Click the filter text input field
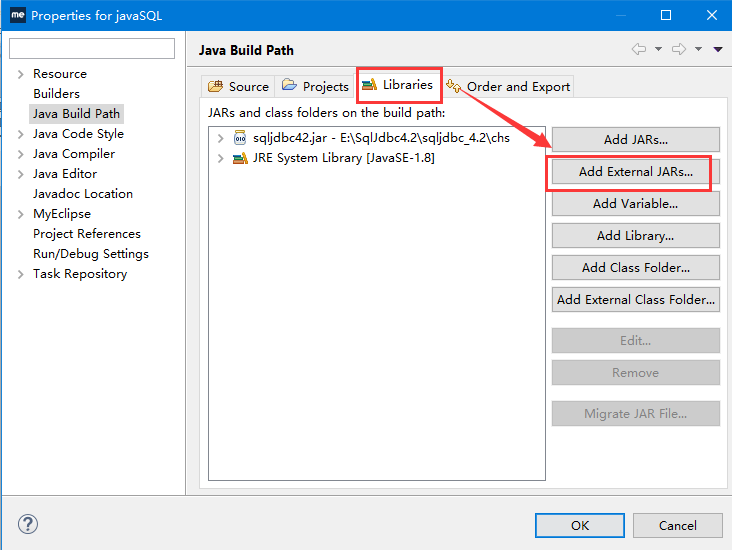Screen dimensions: 732x550 [x=92, y=49]
